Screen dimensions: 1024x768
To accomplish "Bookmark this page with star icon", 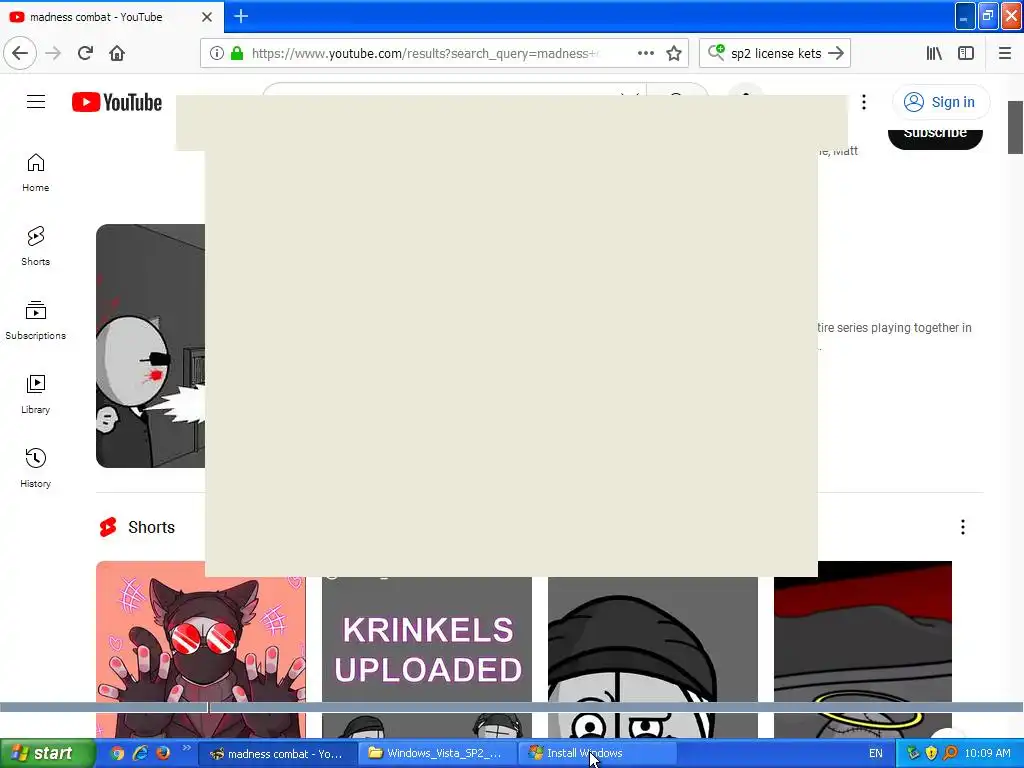I will (x=674, y=53).
